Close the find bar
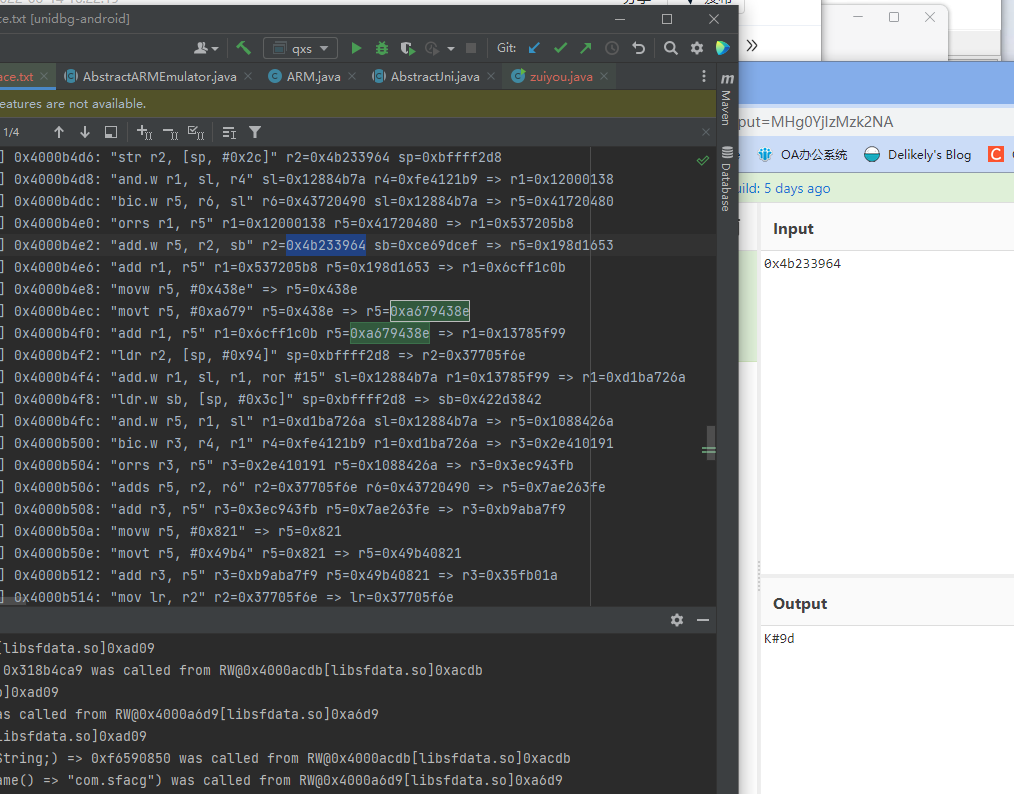Image resolution: width=1014 pixels, height=794 pixels. click(706, 133)
